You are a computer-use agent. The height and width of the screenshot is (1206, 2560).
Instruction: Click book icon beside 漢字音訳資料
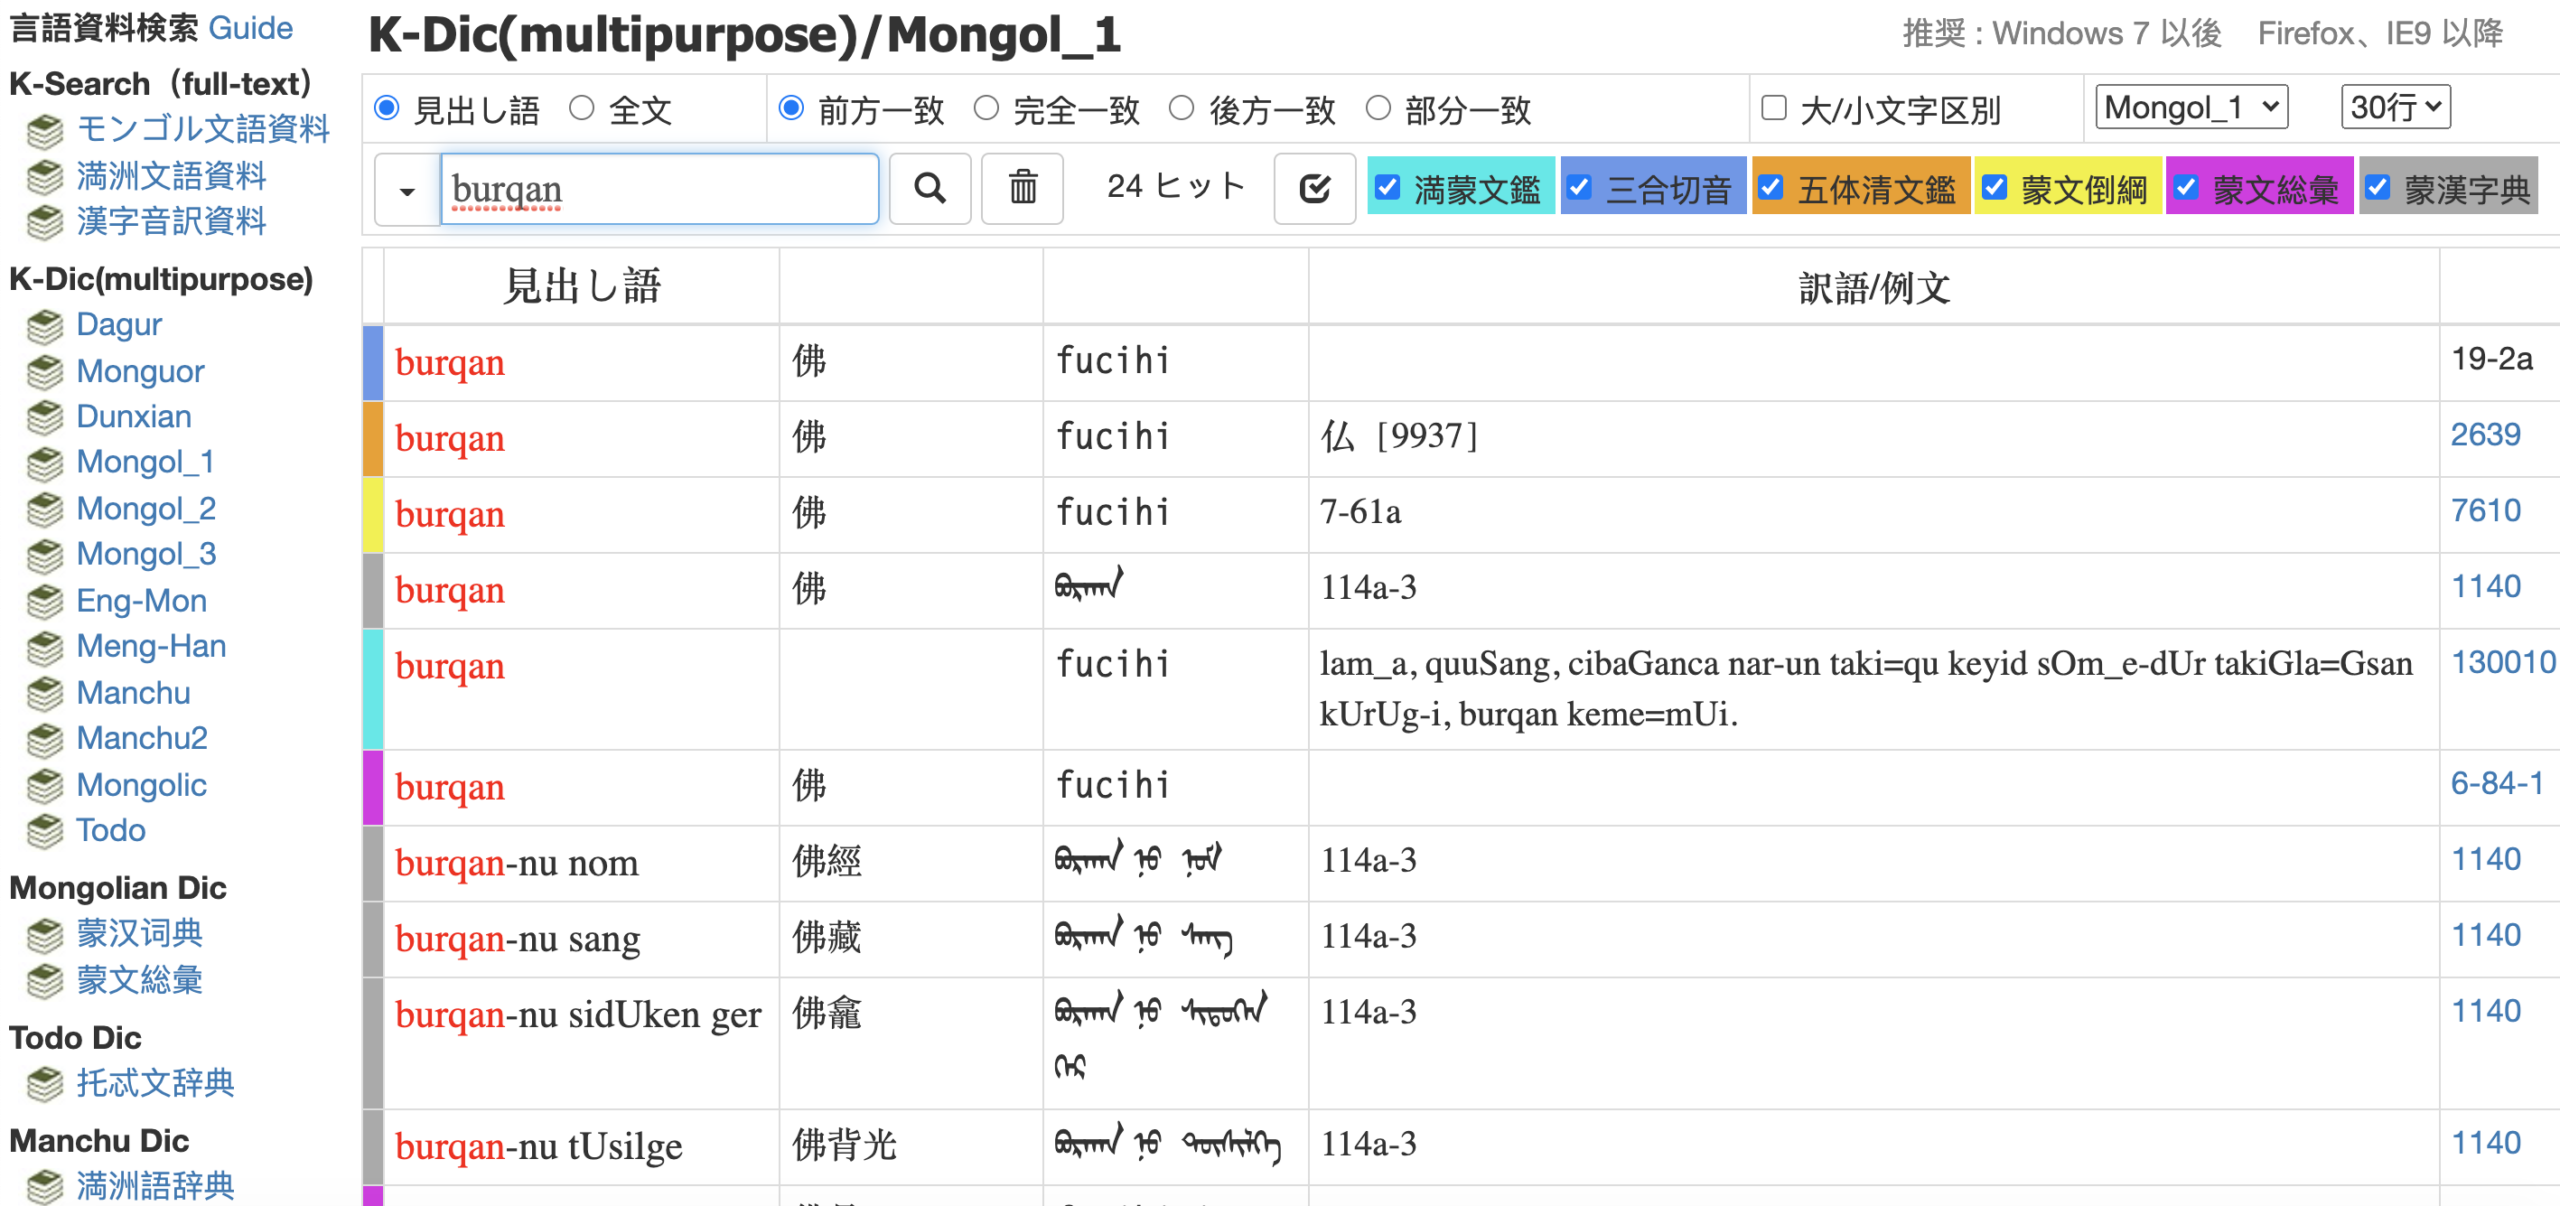(45, 222)
